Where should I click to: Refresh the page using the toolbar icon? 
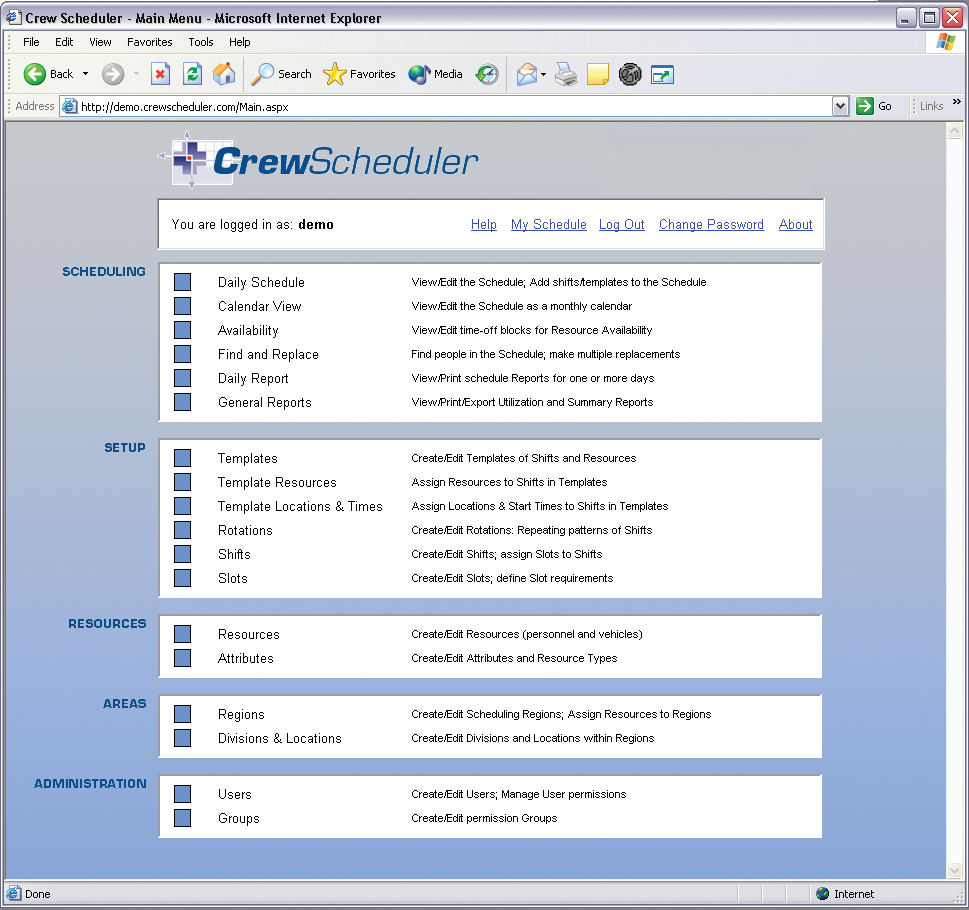(192, 74)
